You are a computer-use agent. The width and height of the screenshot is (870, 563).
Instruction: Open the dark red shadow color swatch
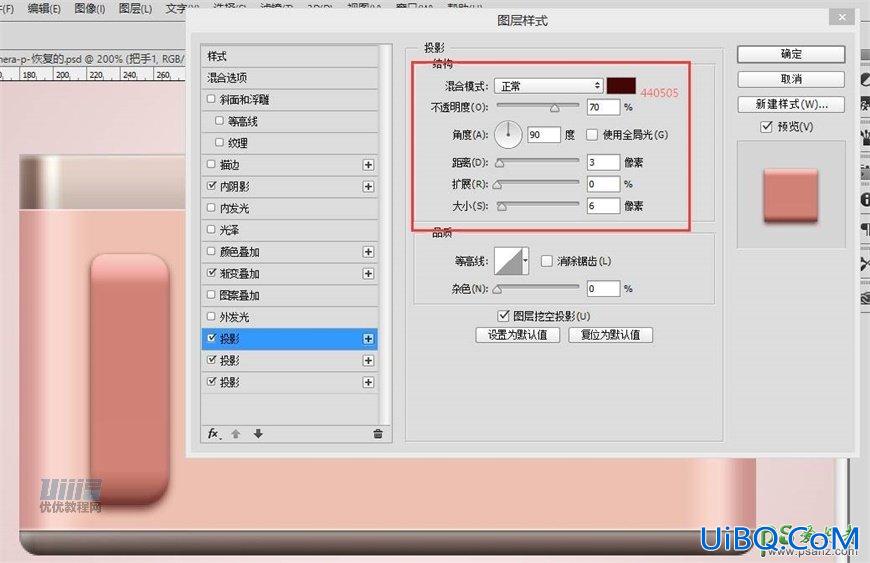point(621,86)
